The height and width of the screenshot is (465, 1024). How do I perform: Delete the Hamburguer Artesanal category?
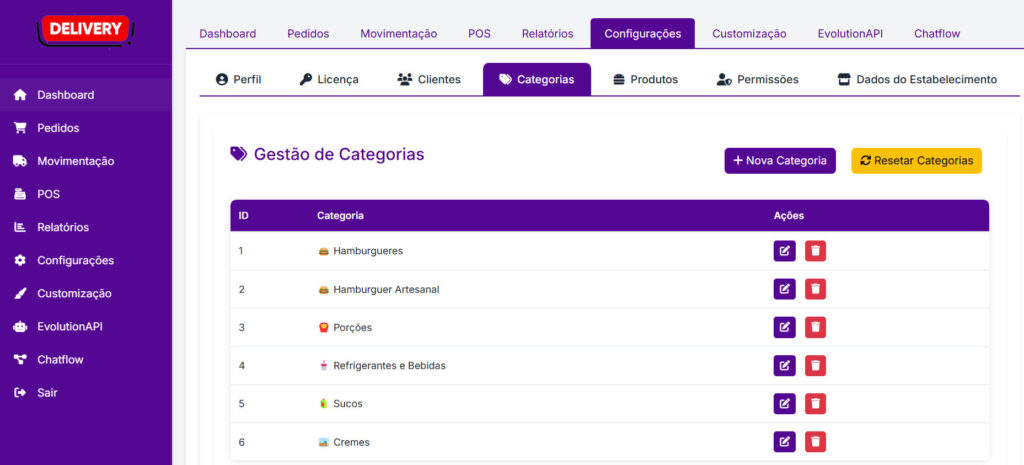[815, 289]
